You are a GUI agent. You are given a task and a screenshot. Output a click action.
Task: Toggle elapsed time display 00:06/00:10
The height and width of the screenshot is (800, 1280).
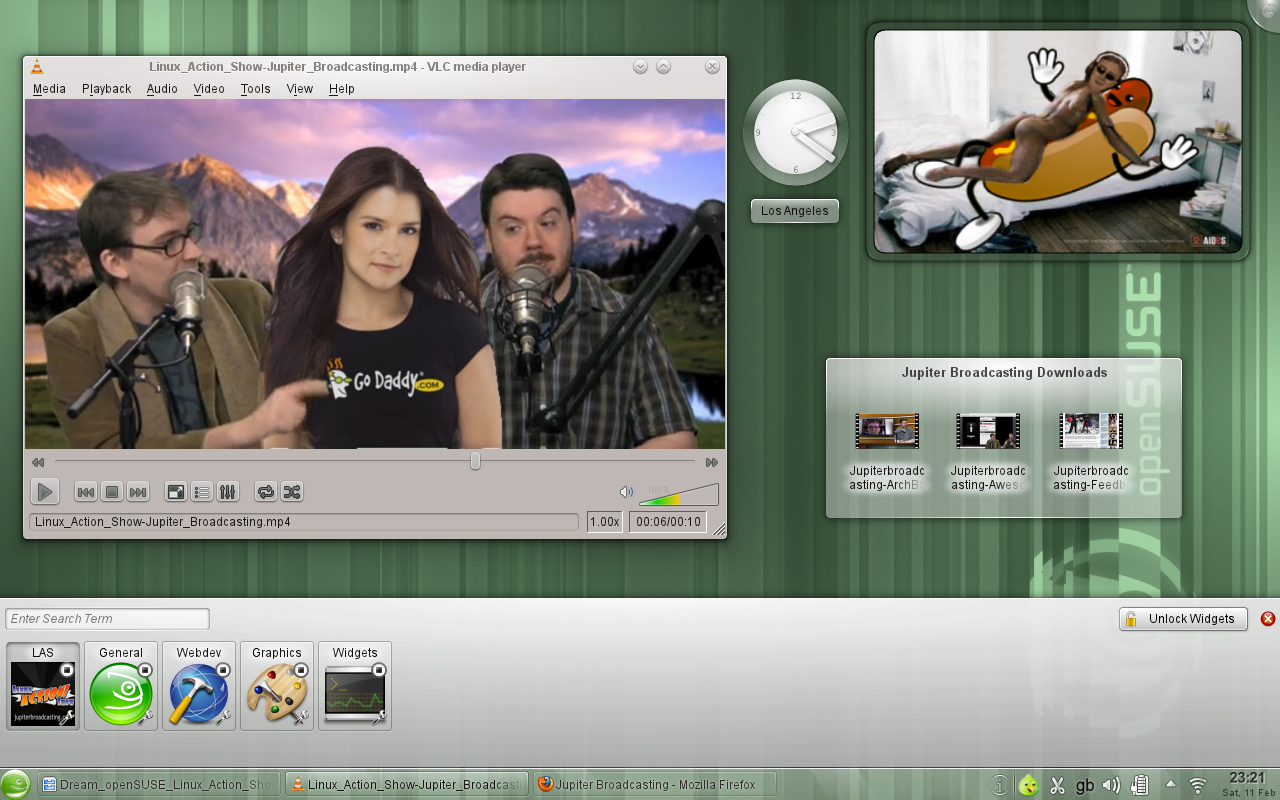tap(668, 522)
